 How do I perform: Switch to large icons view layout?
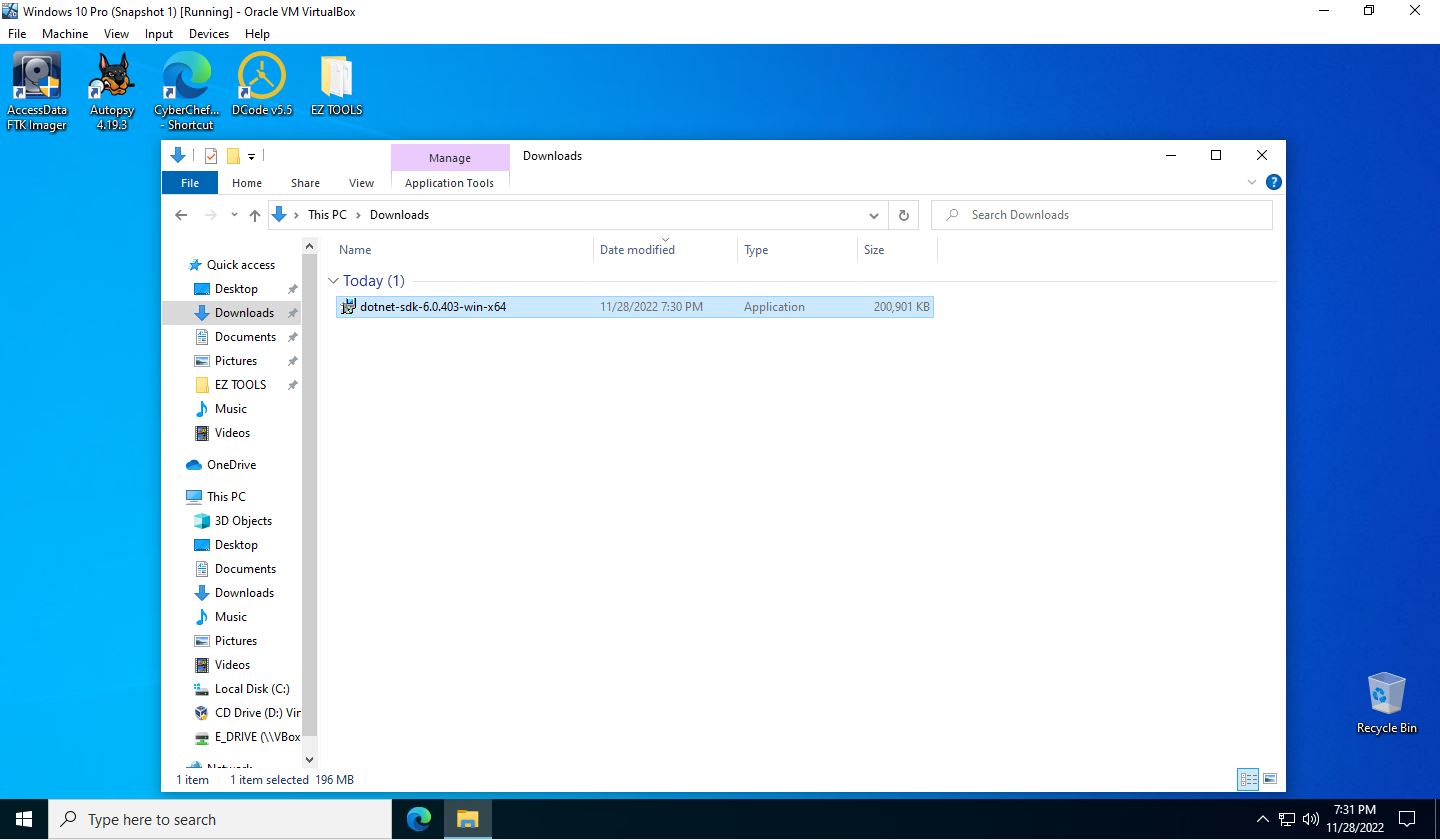coord(1270,779)
